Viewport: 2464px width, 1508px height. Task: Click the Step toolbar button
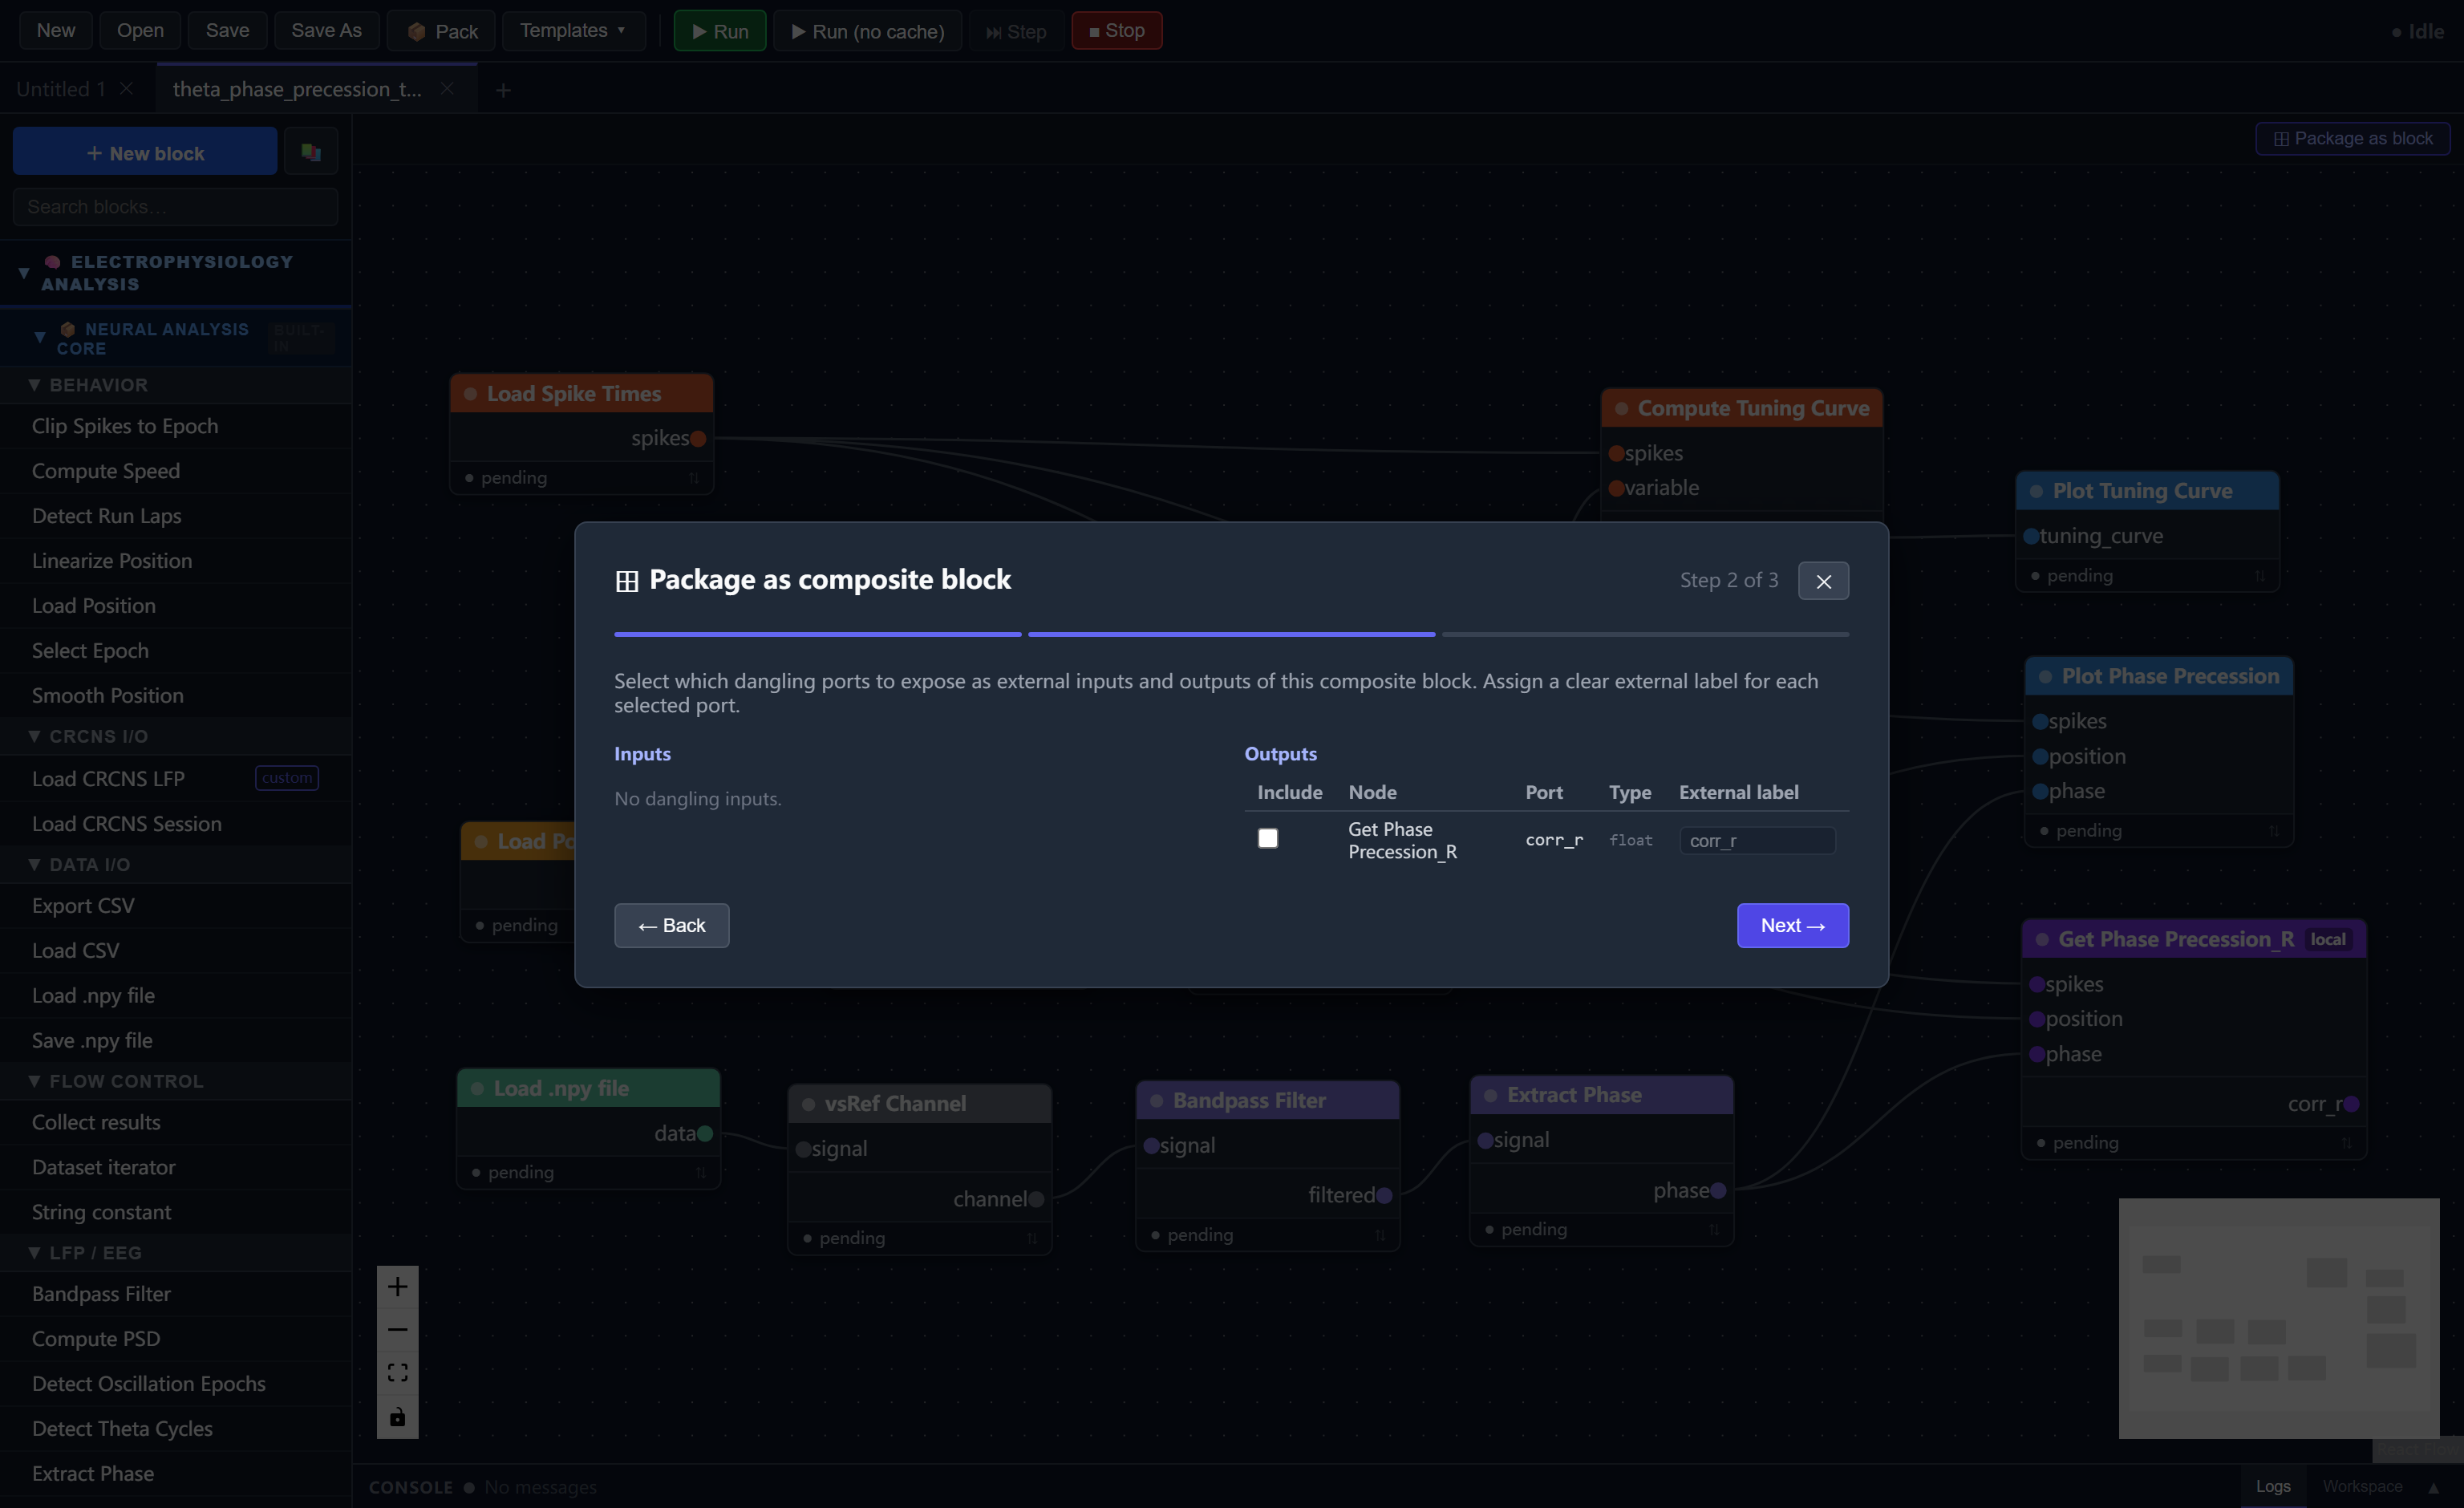pos(1016,31)
